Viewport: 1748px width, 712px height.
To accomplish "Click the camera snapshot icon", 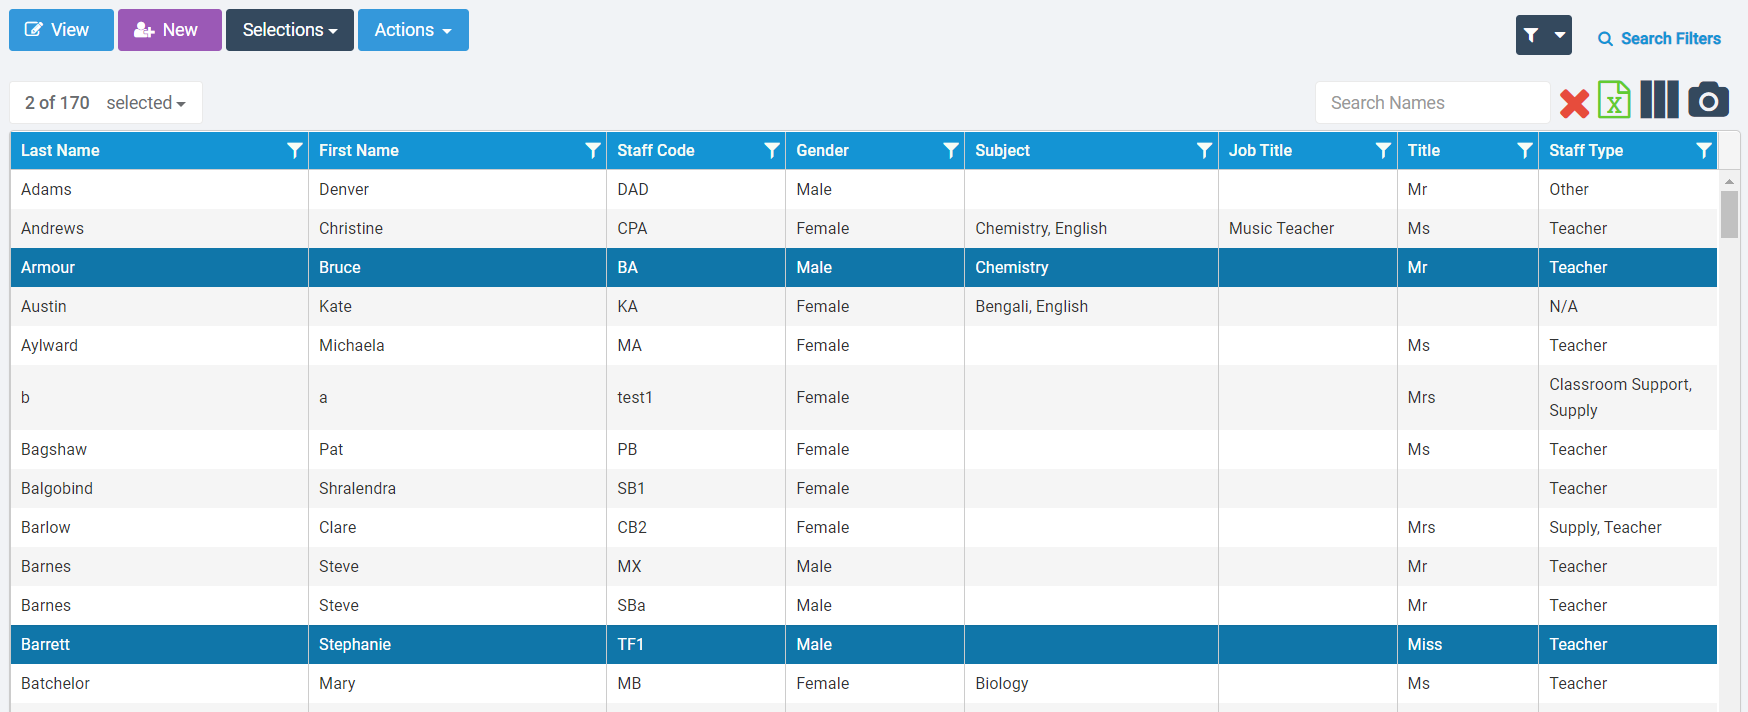I will coord(1708,101).
